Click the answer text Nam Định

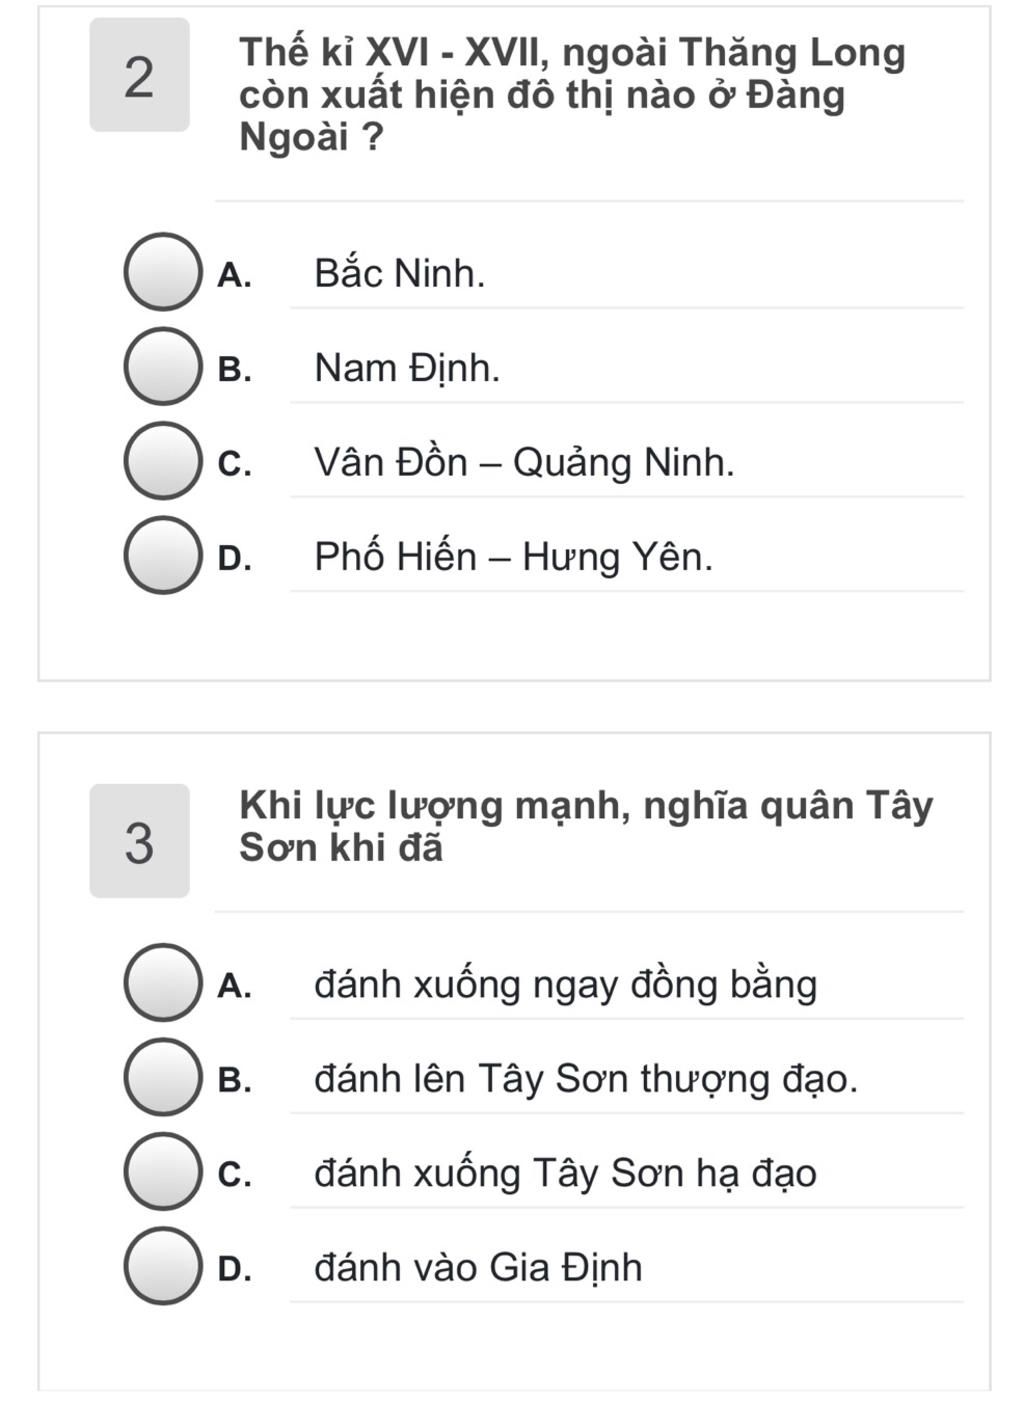coord(407,368)
